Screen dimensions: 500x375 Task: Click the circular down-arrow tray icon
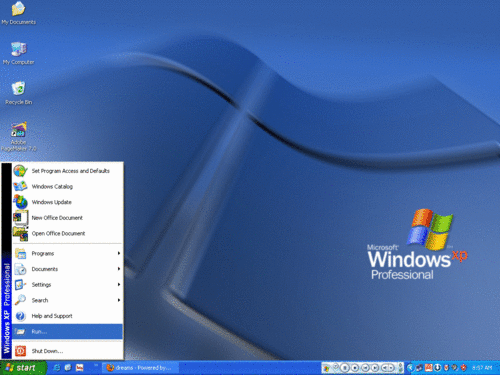pos(437,368)
